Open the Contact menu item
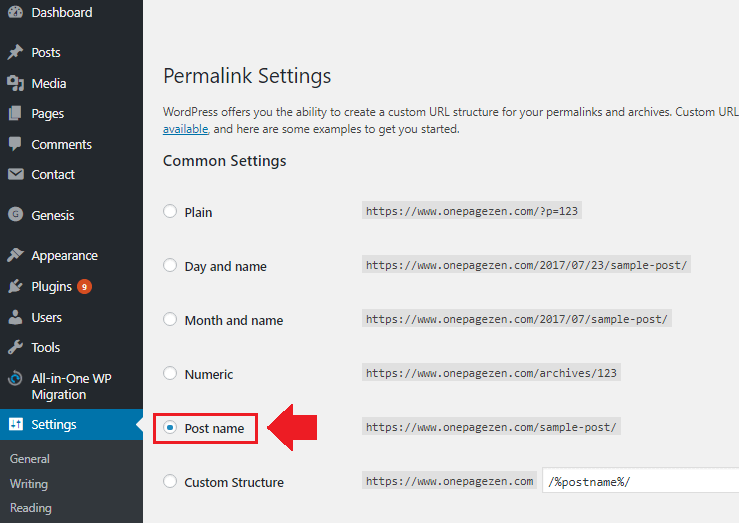Viewport: 739px width, 523px height. click(53, 174)
